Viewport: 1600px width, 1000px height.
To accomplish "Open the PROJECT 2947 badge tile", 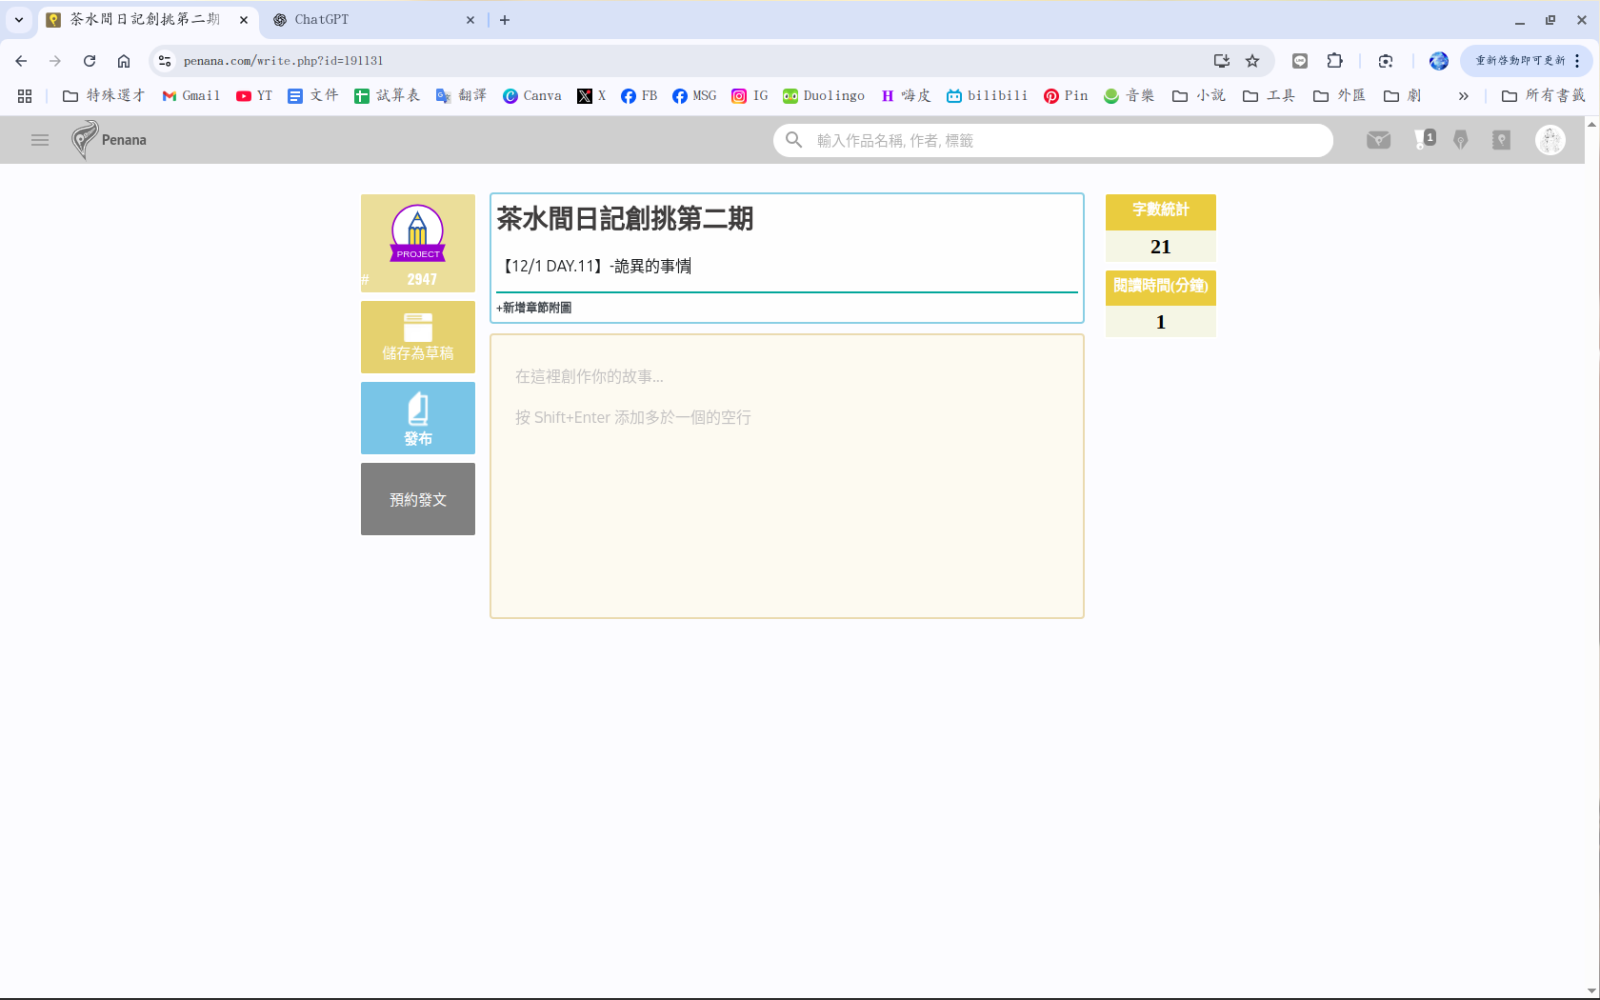I will (x=418, y=243).
